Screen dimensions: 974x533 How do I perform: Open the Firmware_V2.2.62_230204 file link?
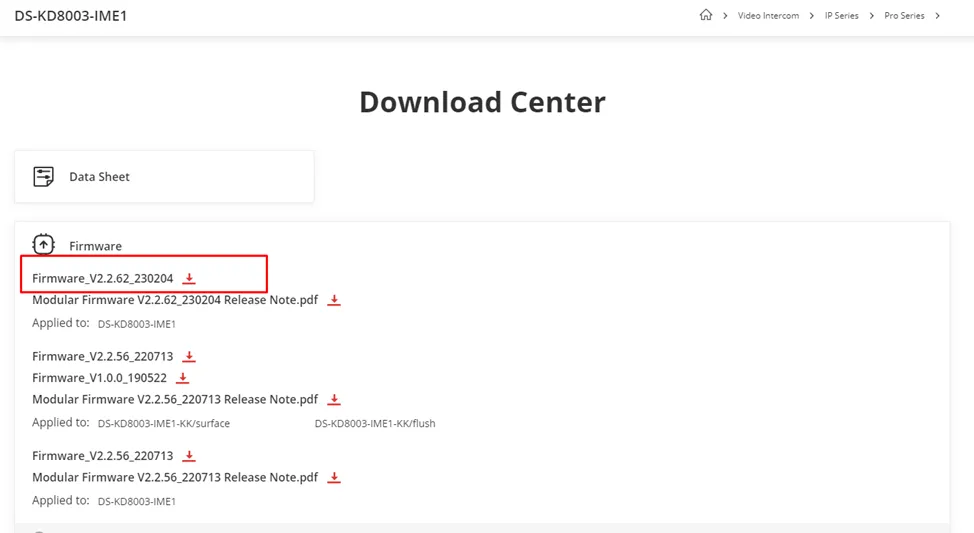pos(102,278)
